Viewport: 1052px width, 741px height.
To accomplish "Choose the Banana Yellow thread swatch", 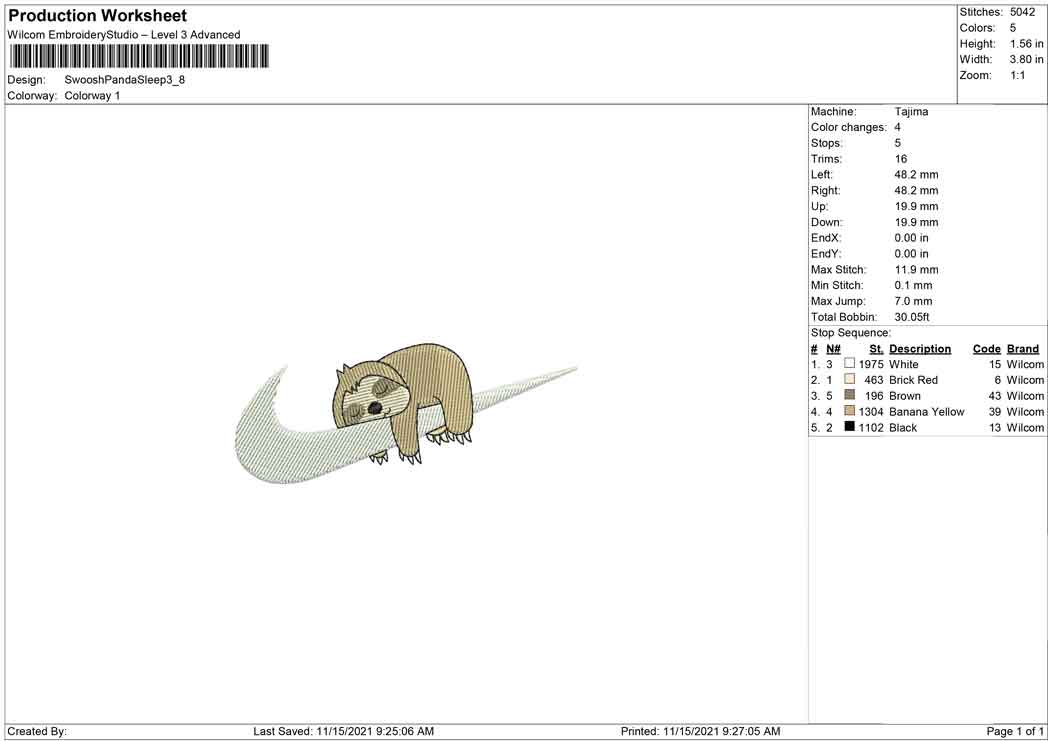I will [x=849, y=411].
